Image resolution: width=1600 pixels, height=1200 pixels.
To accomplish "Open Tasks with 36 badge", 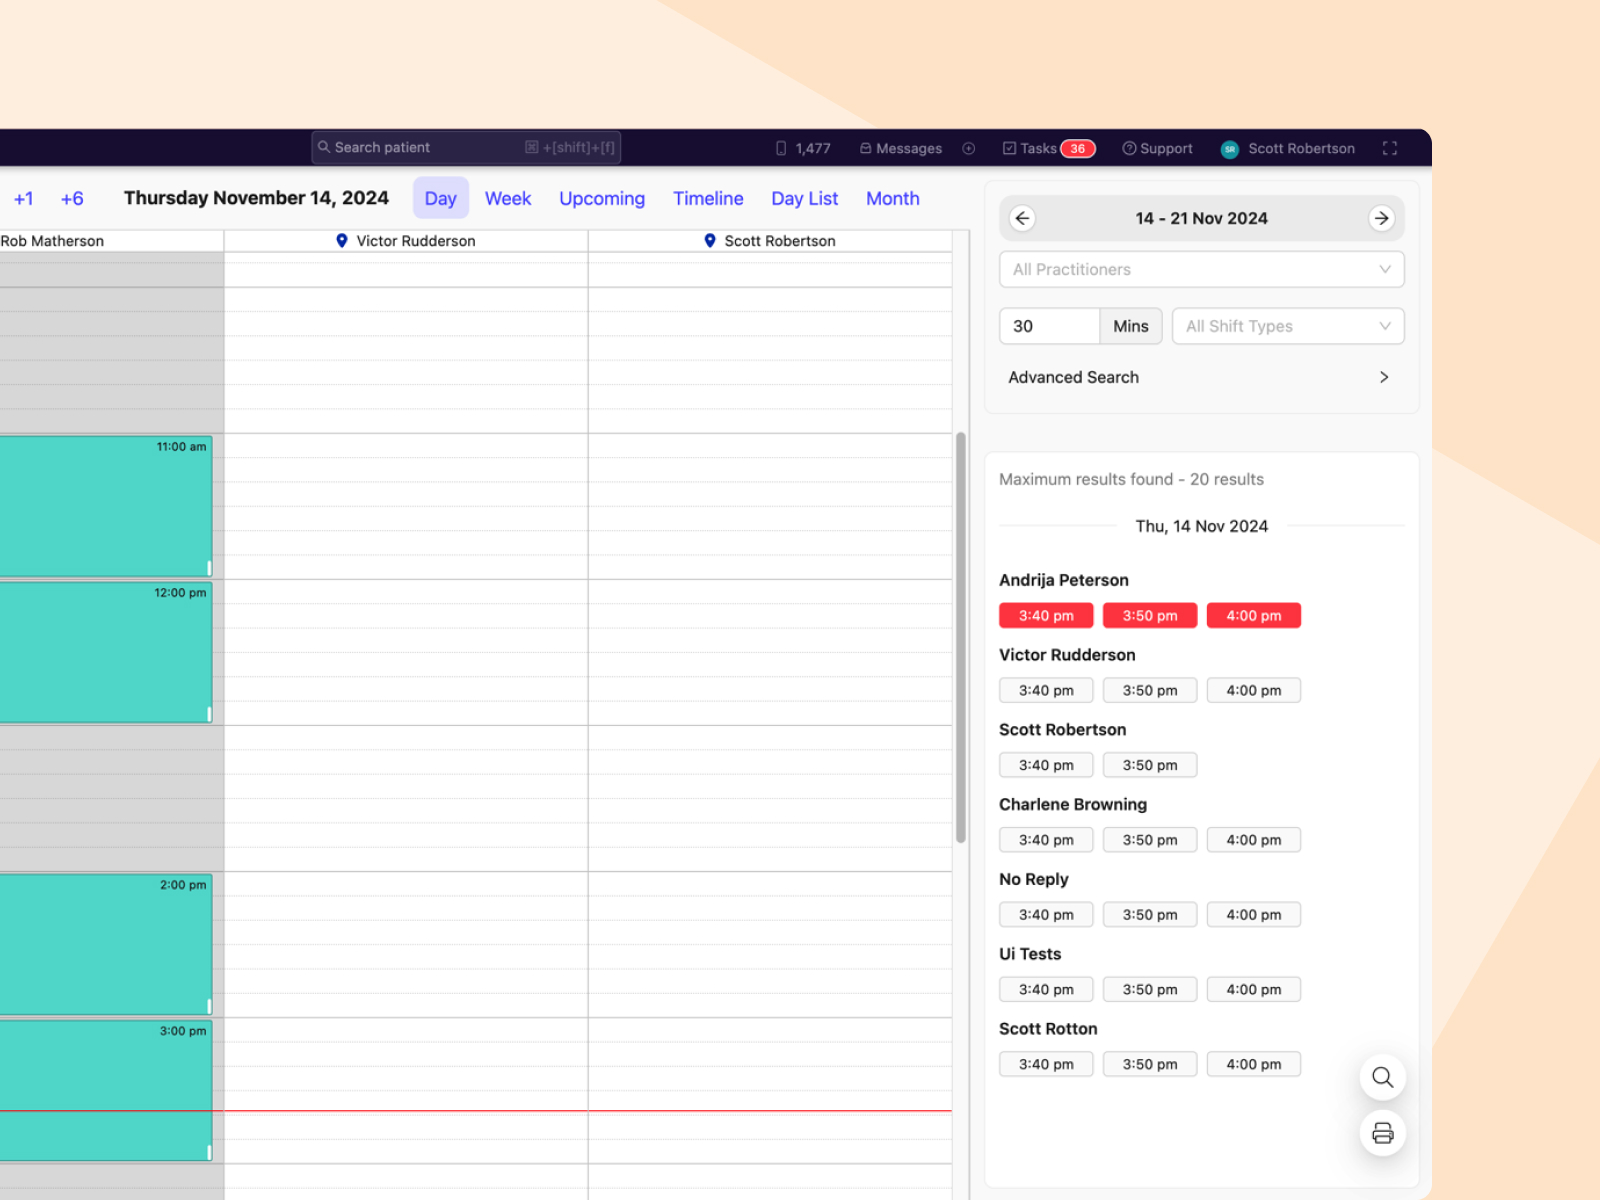I will click(1049, 148).
